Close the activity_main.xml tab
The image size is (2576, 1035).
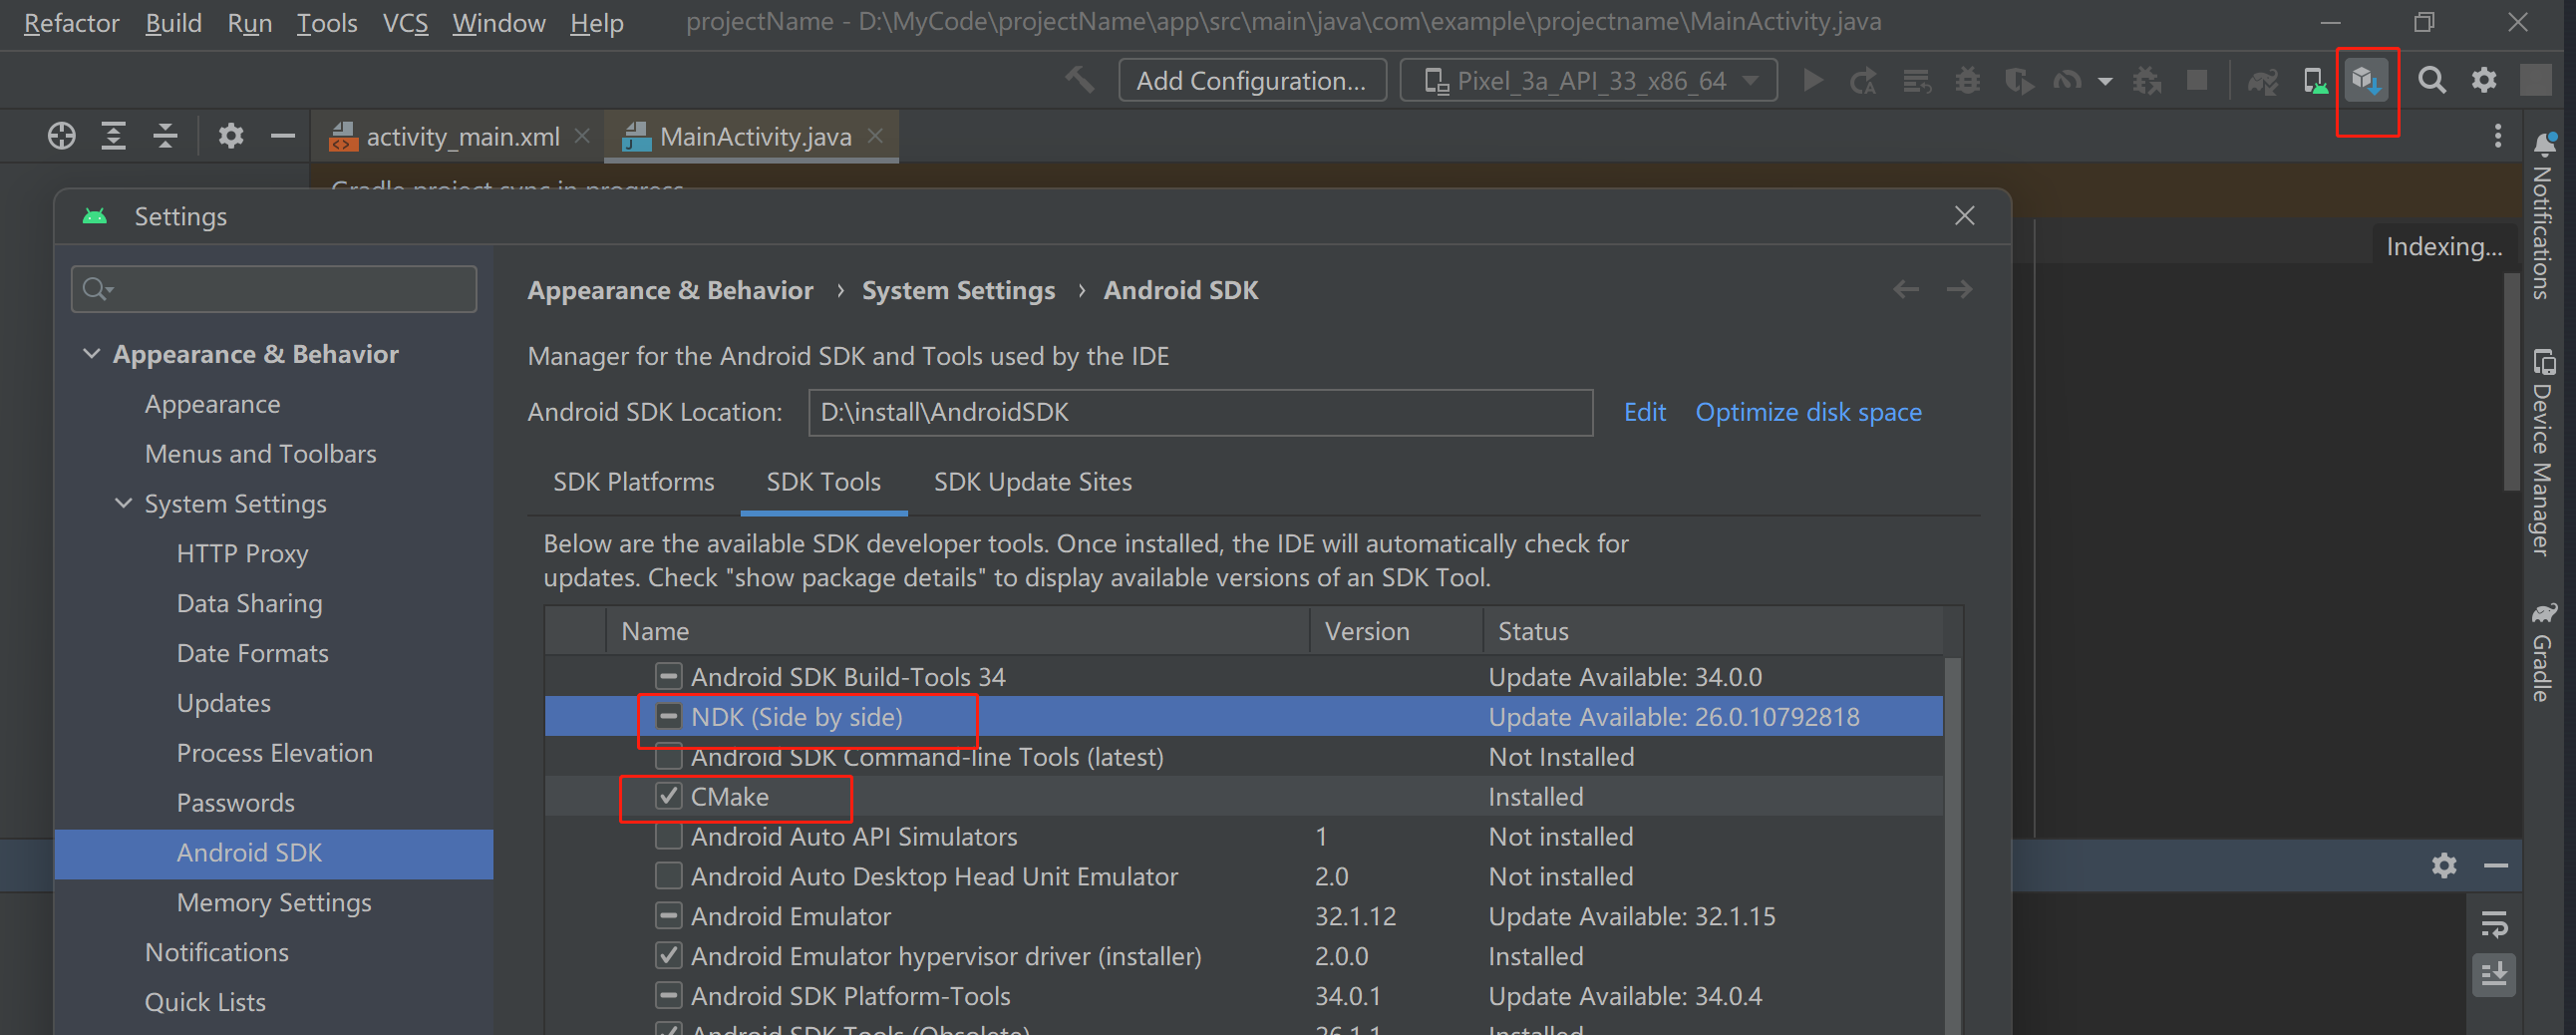pos(582,136)
